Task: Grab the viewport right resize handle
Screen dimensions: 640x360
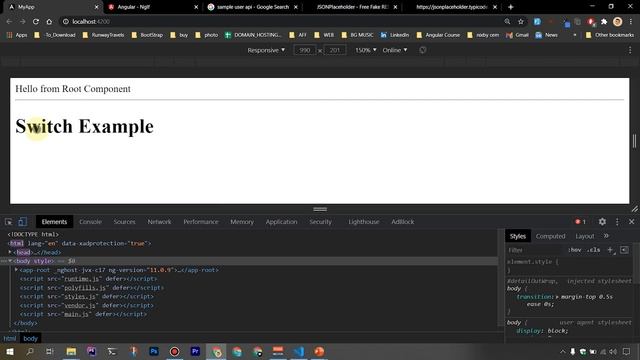Action: 634,141
